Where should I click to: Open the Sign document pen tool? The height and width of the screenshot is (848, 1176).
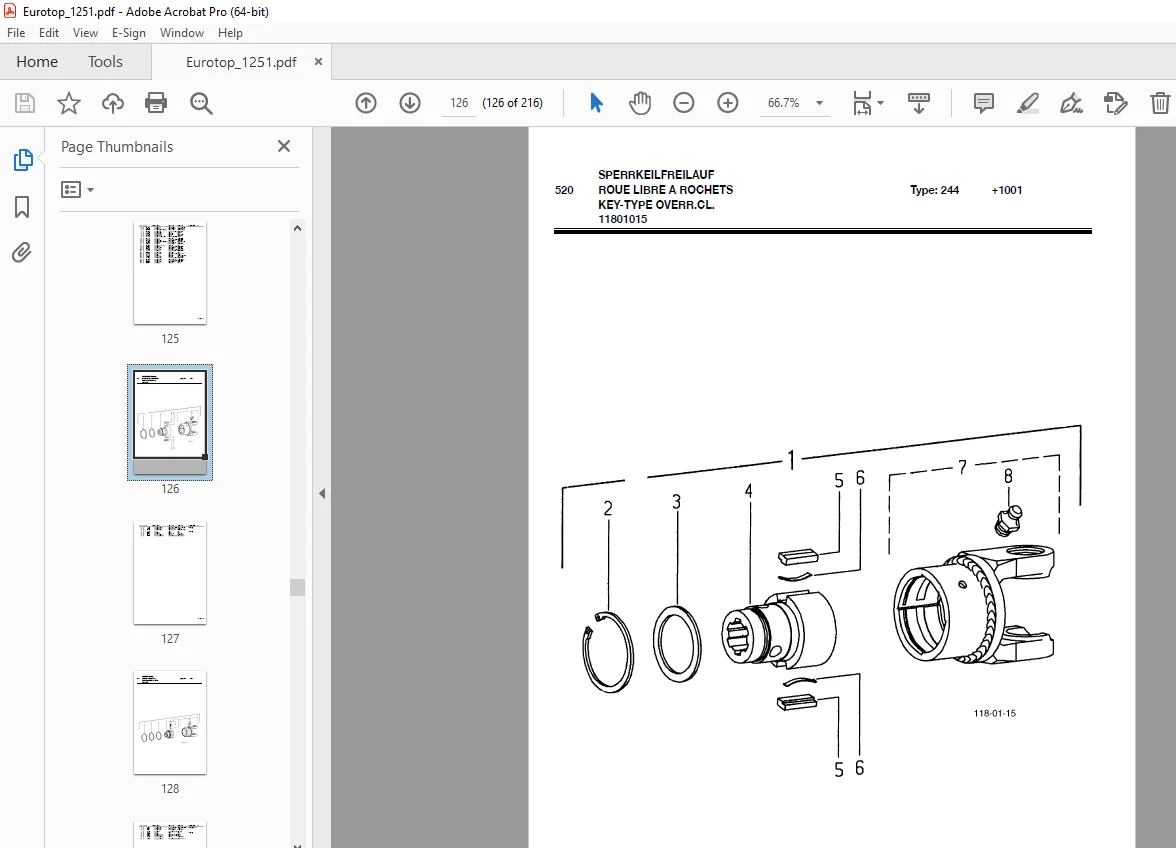1071,103
